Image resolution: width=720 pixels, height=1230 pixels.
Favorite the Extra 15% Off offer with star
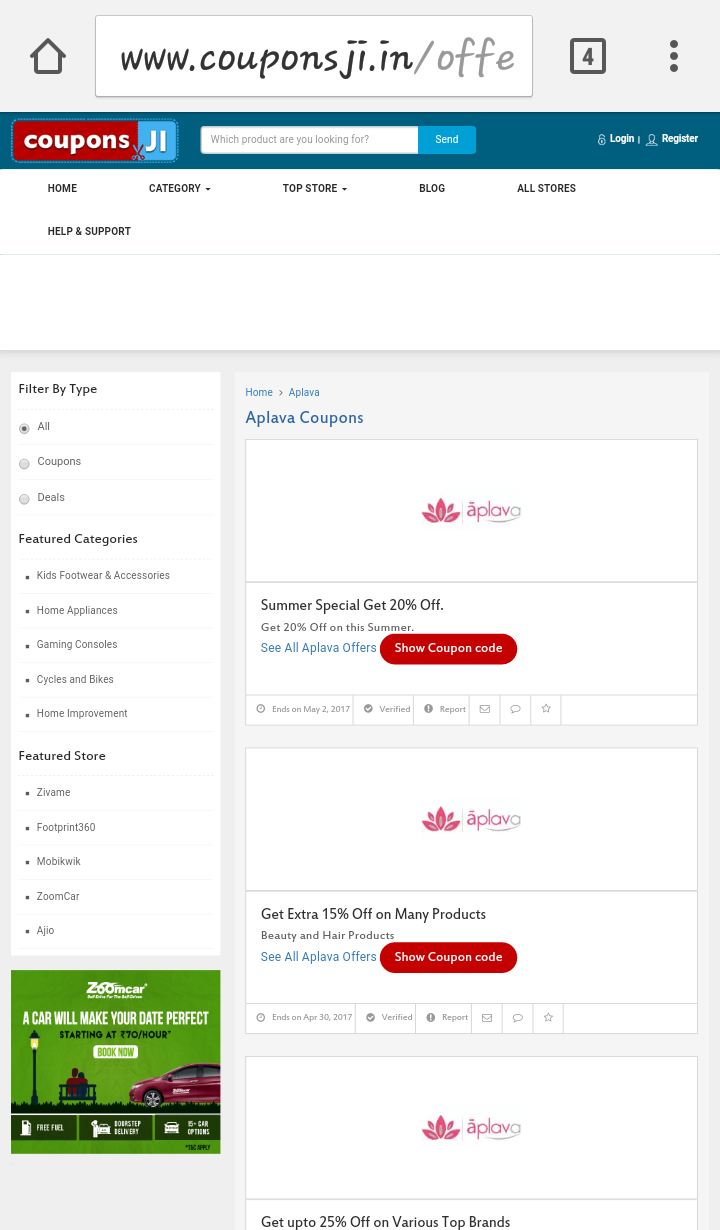point(548,1018)
